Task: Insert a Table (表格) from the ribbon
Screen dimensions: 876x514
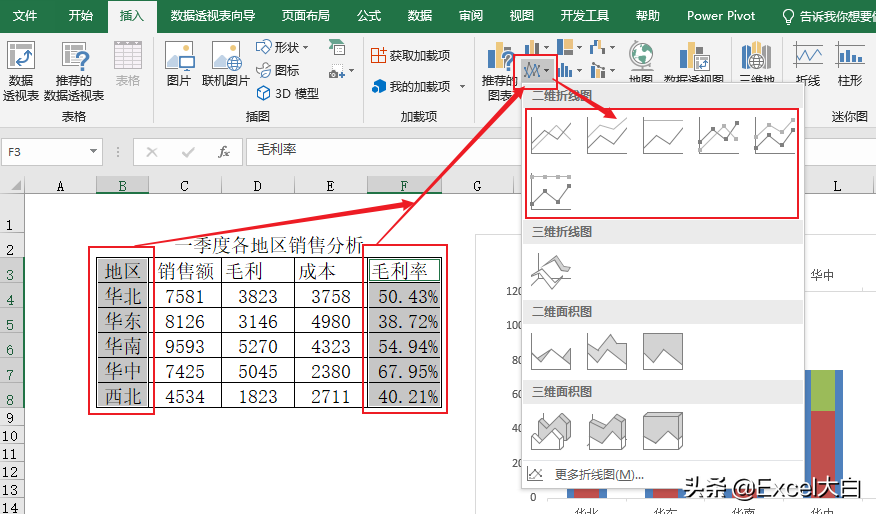Action: coord(128,64)
